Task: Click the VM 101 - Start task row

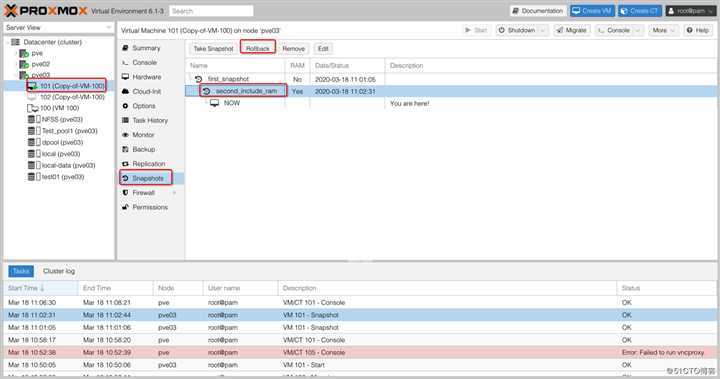Action: click(360, 365)
